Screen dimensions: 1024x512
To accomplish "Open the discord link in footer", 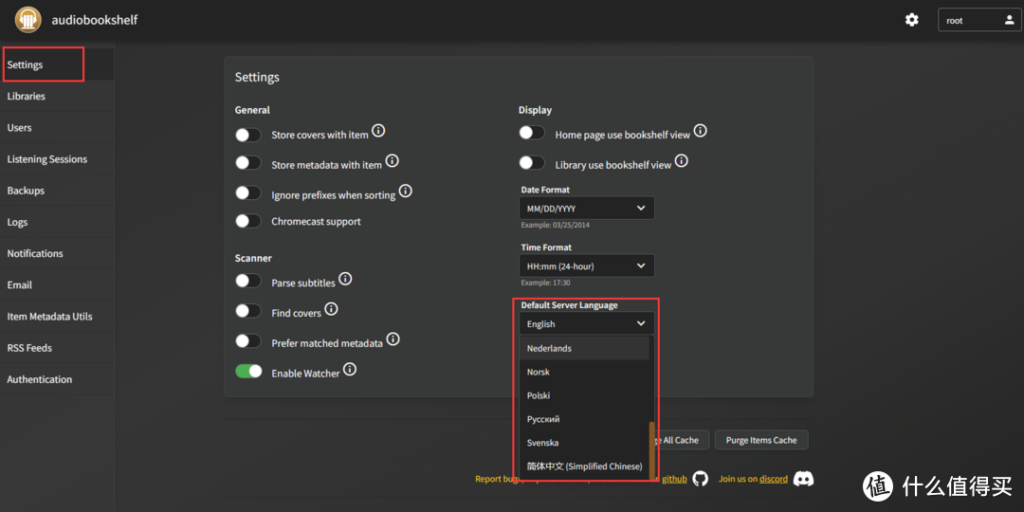I will pyautogui.click(x=773, y=479).
